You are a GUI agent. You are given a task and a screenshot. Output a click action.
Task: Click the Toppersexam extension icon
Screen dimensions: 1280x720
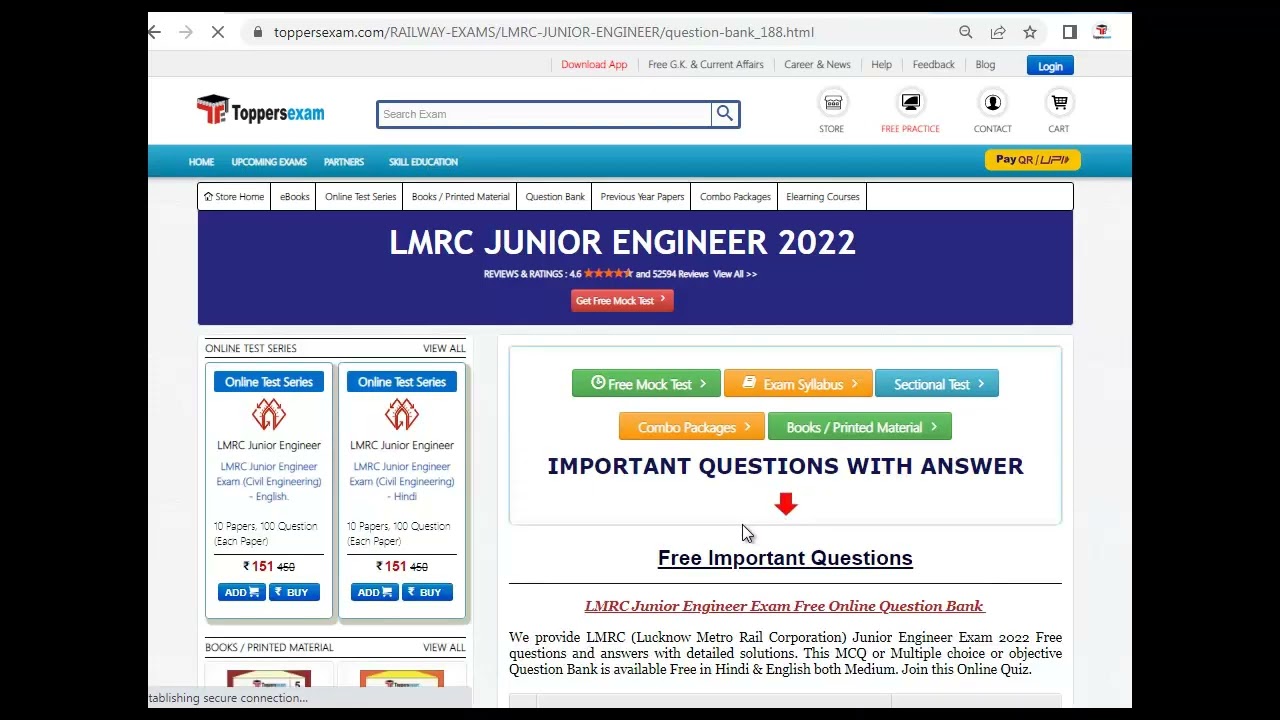click(1102, 32)
